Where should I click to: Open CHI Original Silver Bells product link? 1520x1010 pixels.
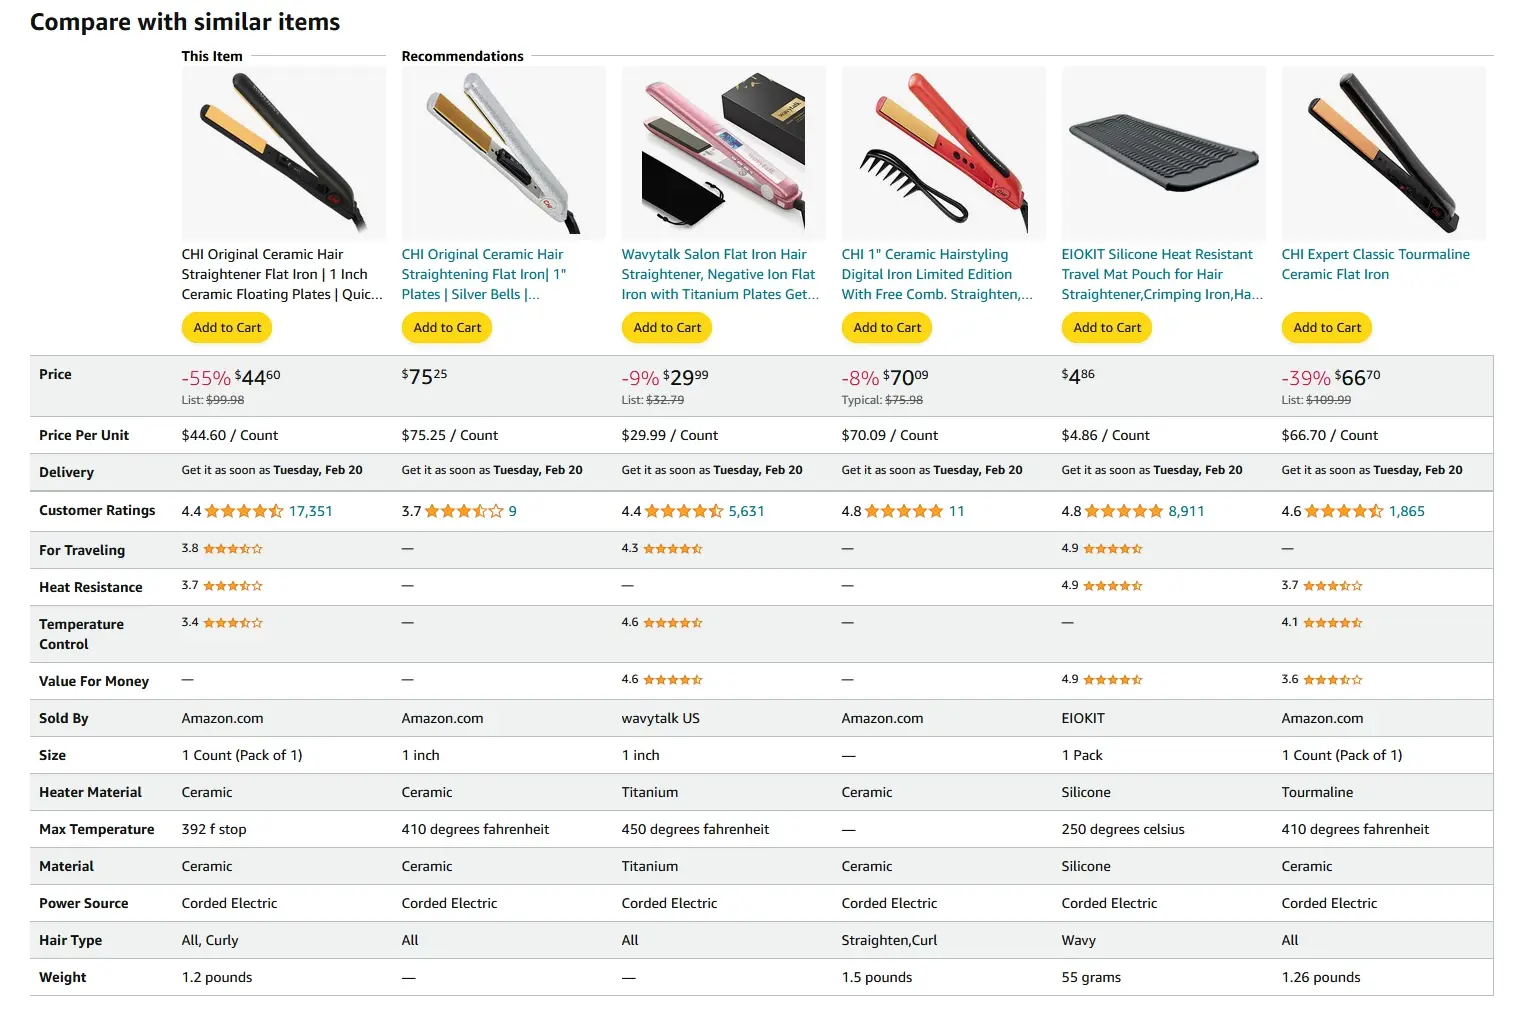tap(484, 274)
